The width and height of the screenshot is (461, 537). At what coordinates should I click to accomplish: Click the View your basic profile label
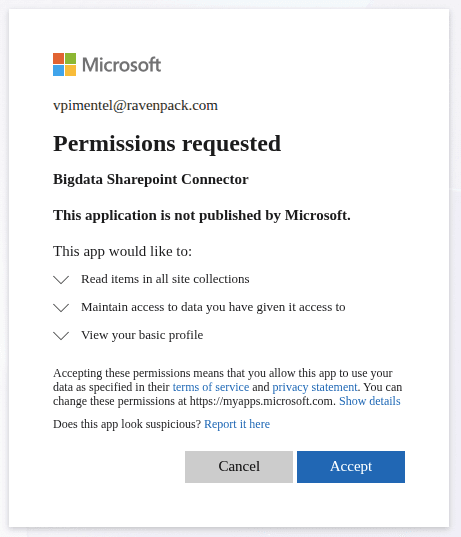(x=142, y=335)
